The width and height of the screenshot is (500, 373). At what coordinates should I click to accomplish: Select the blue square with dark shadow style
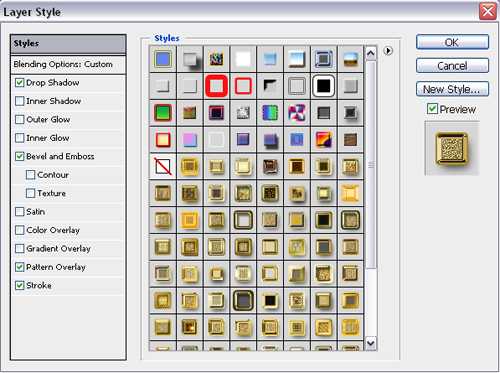(x=270, y=140)
